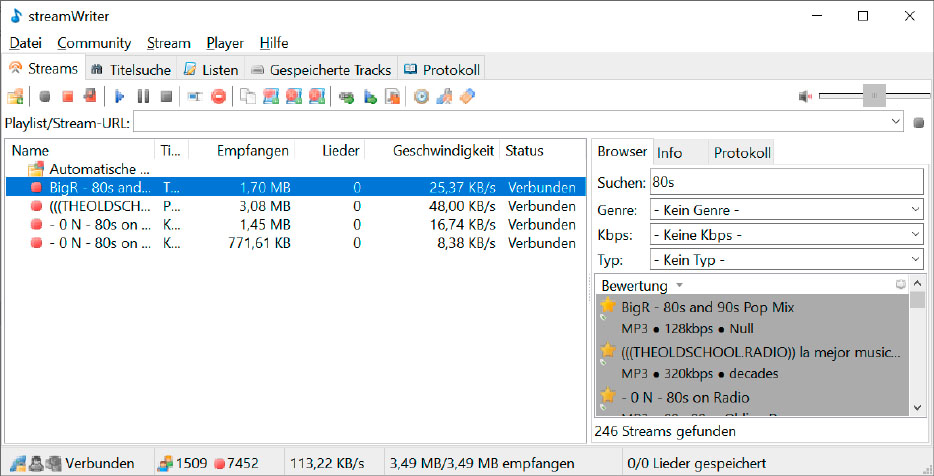Click the blue play with green arrow icon
The image size is (934, 476).
pos(370,97)
